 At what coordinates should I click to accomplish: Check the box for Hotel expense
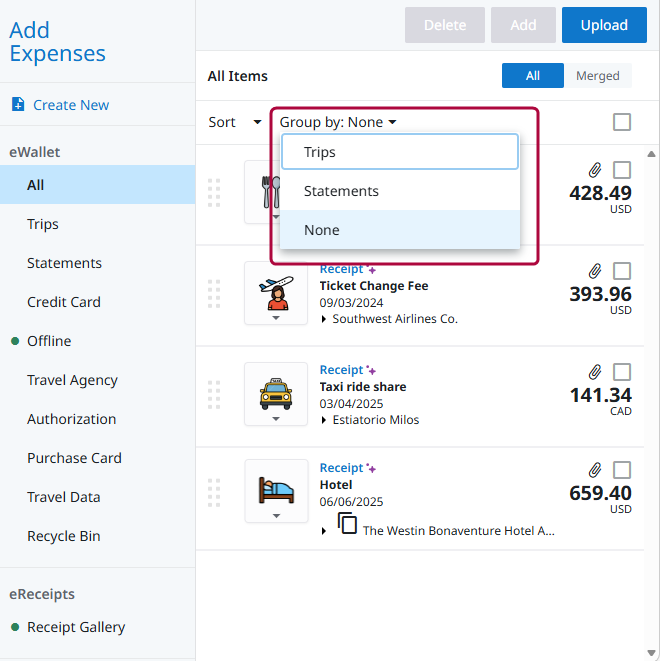[622, 470]
